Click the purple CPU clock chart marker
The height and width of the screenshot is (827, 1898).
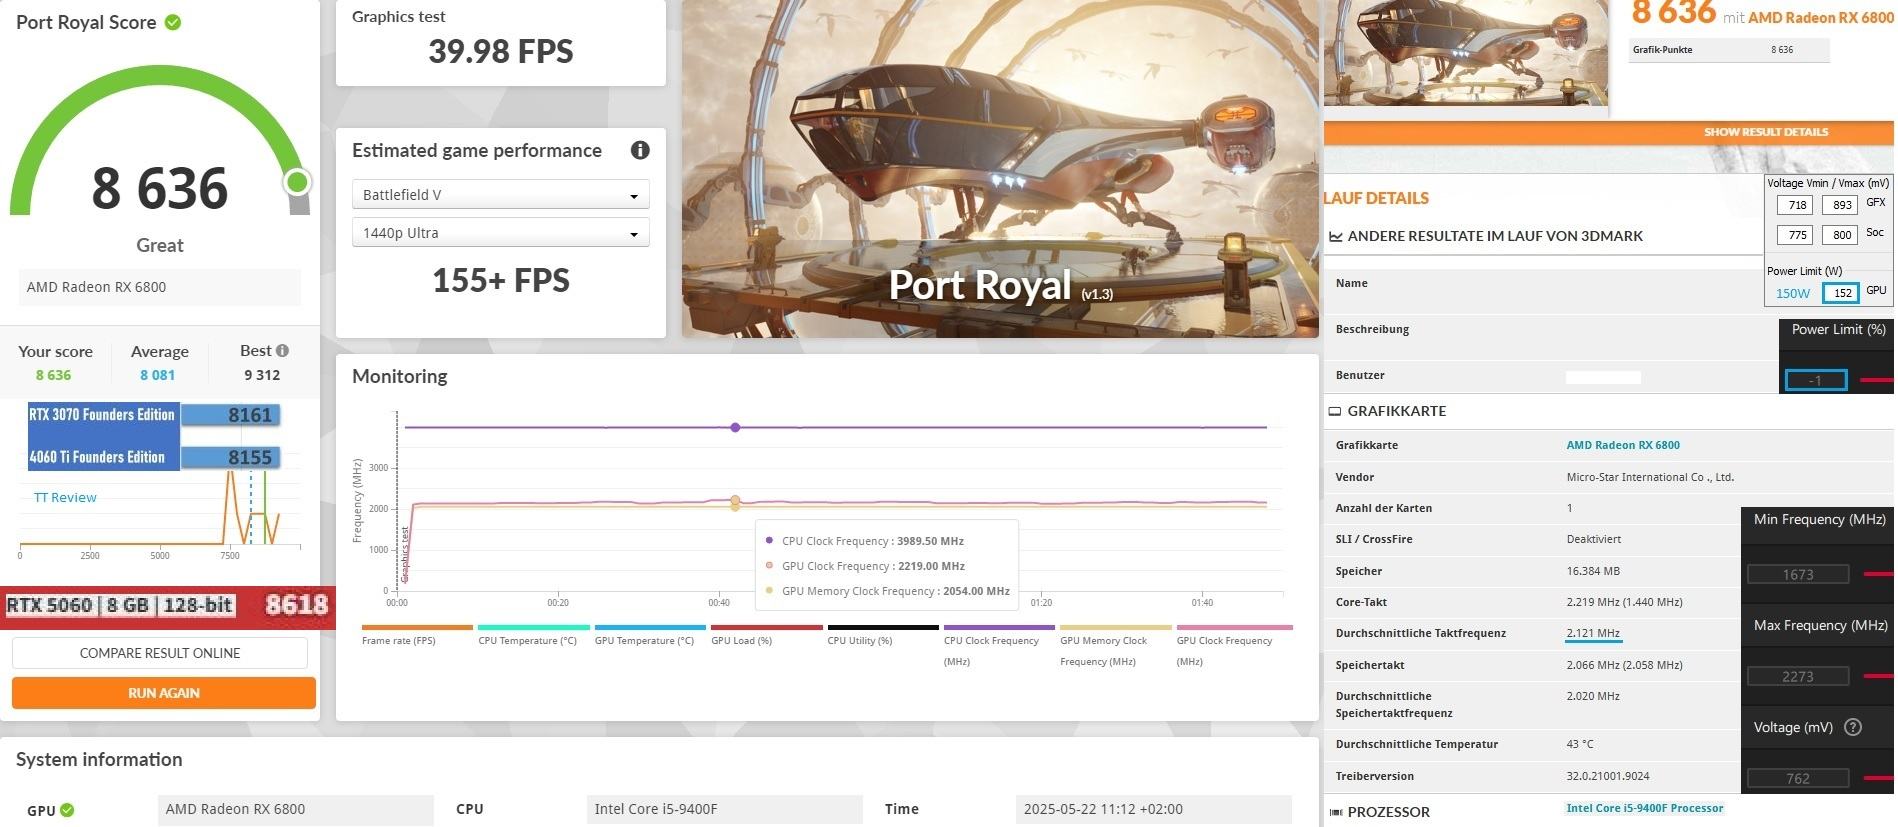coord(735,427)
